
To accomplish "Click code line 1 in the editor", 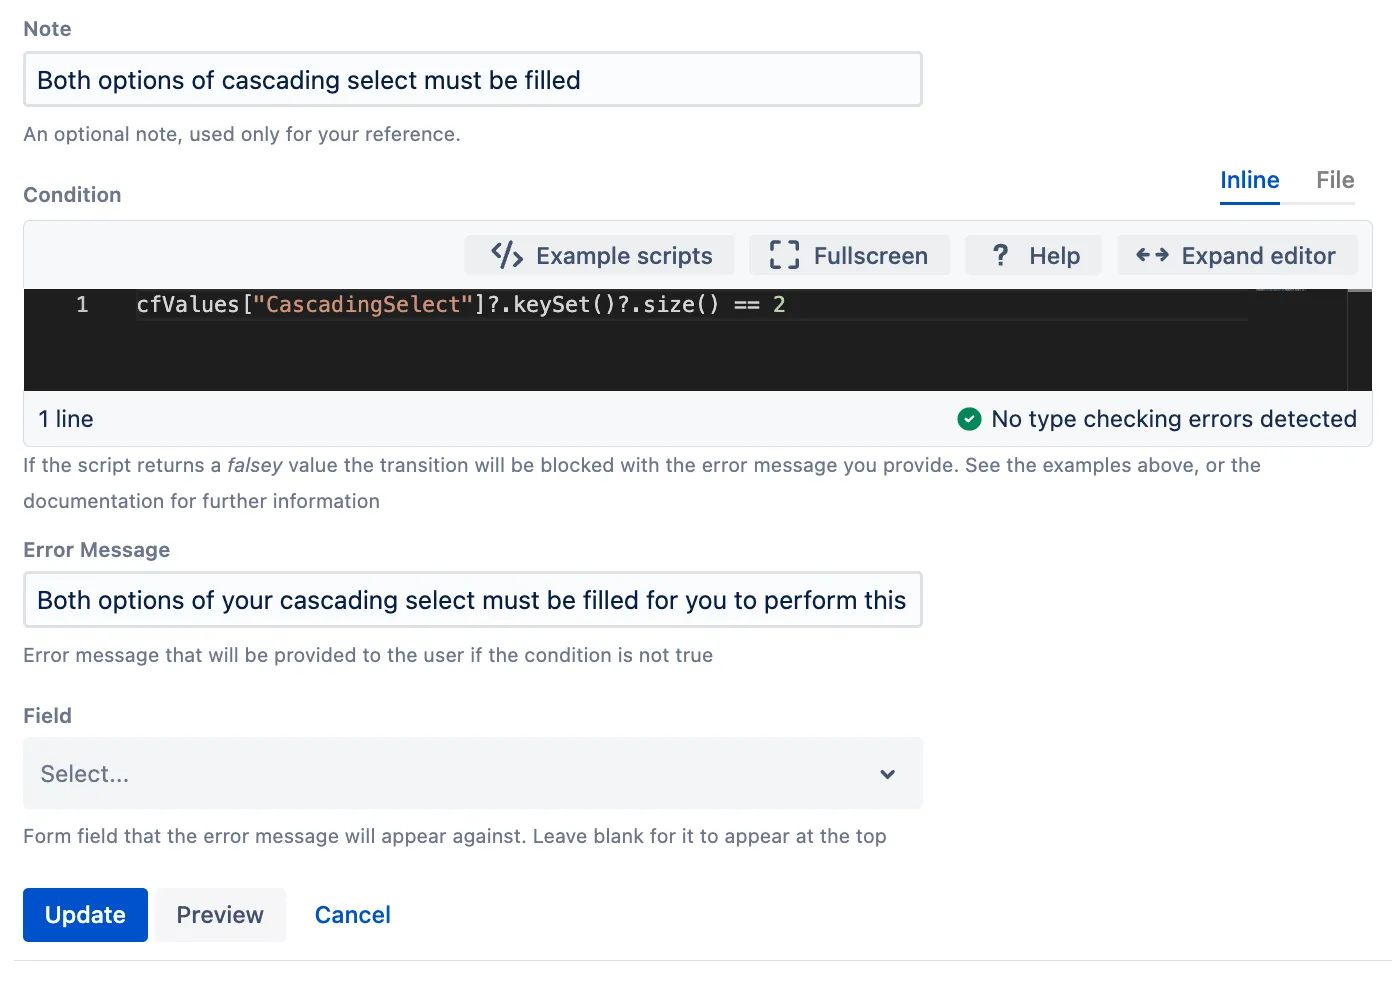I will click(461, 304).
